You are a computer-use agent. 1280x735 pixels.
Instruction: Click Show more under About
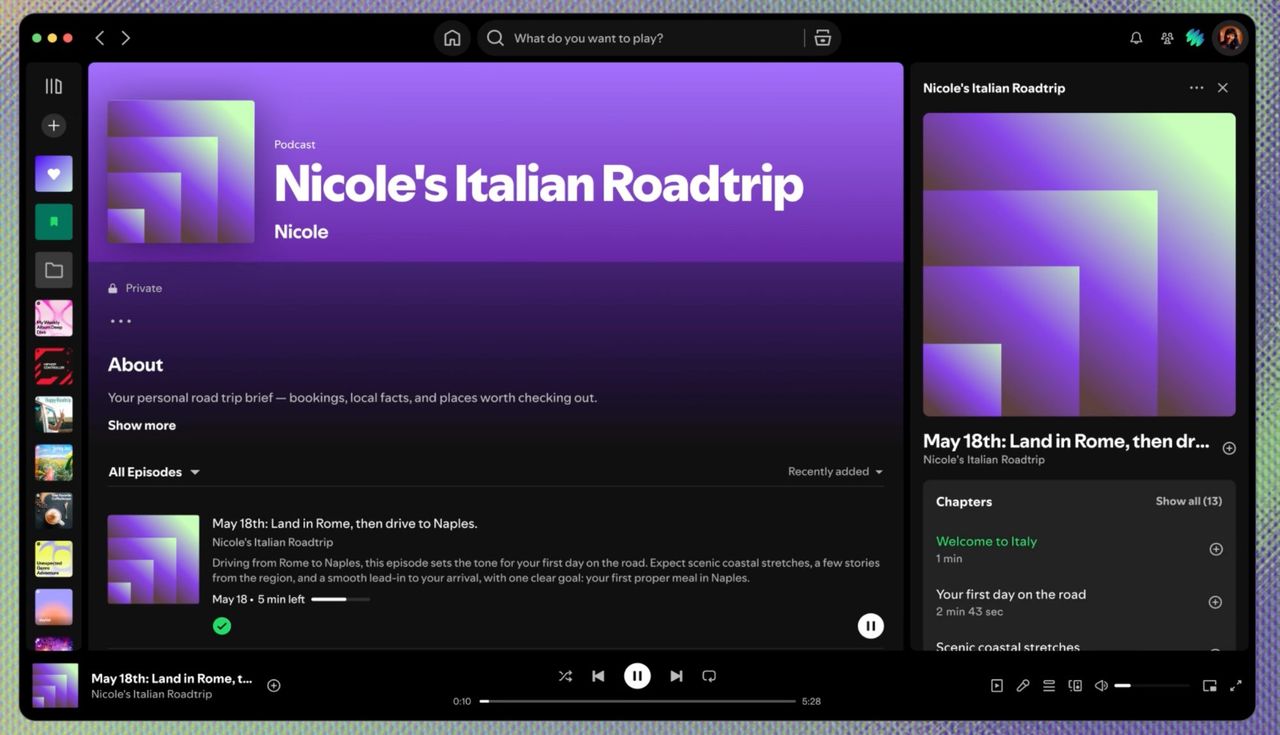point(142,425)
